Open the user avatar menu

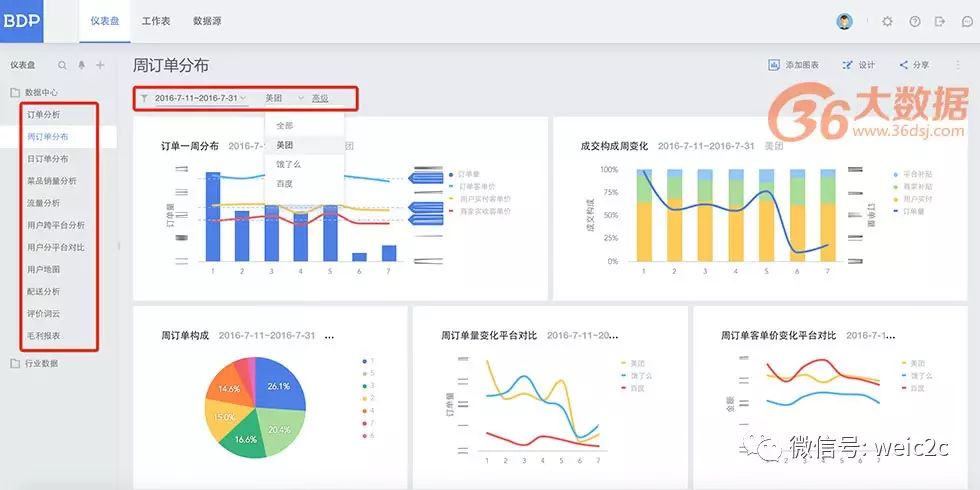click(844, 21)
